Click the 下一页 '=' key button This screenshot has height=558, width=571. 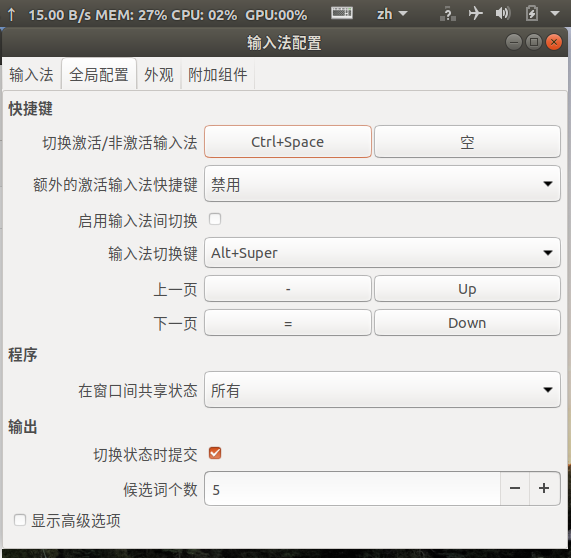[288, 323]
